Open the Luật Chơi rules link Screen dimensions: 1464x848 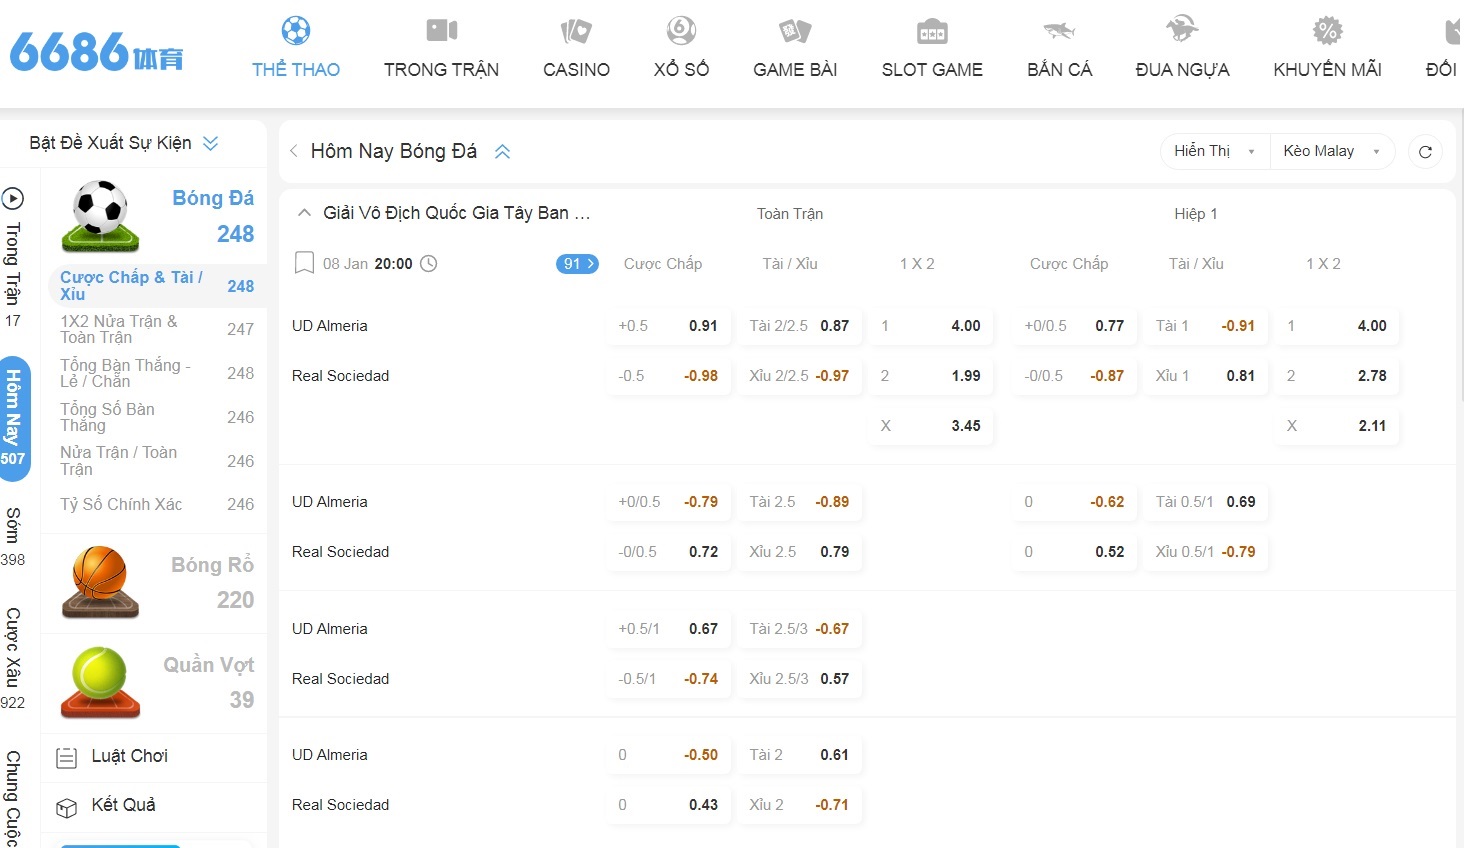tap(130, 756)
